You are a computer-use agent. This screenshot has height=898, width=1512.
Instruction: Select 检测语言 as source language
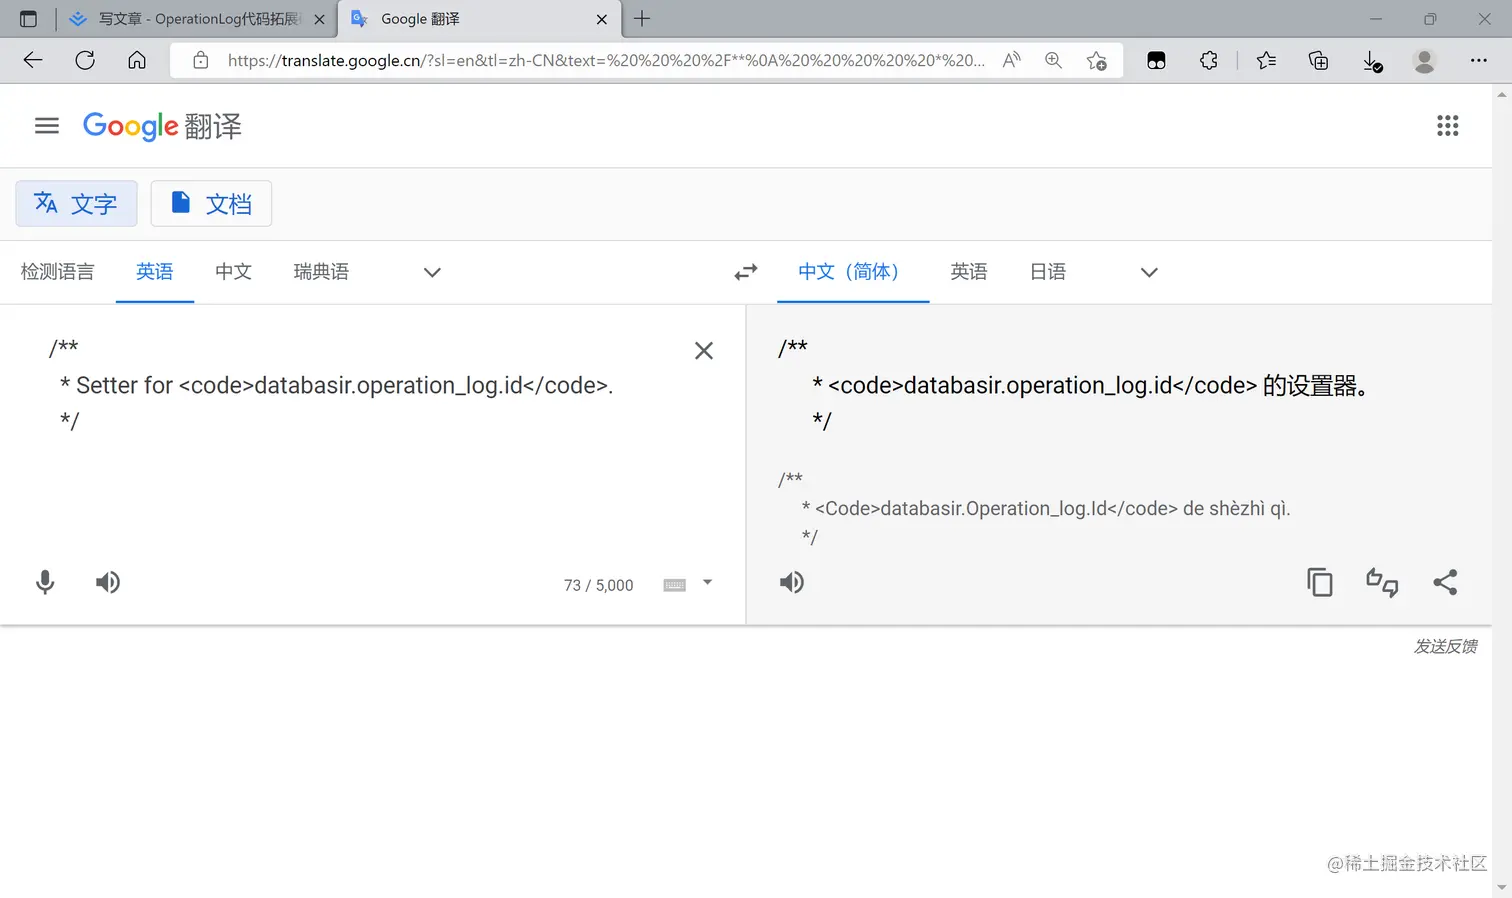click(58, 272)
